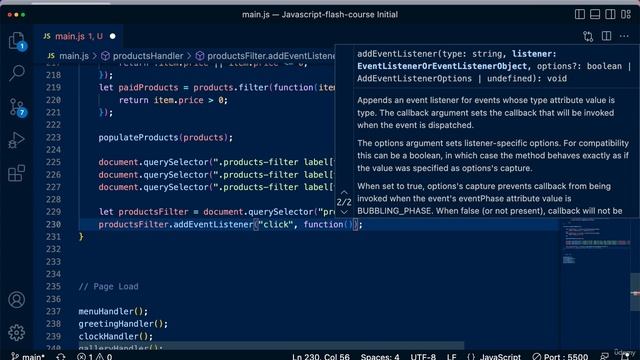Show next signature in parameter hint

(344, 212)
